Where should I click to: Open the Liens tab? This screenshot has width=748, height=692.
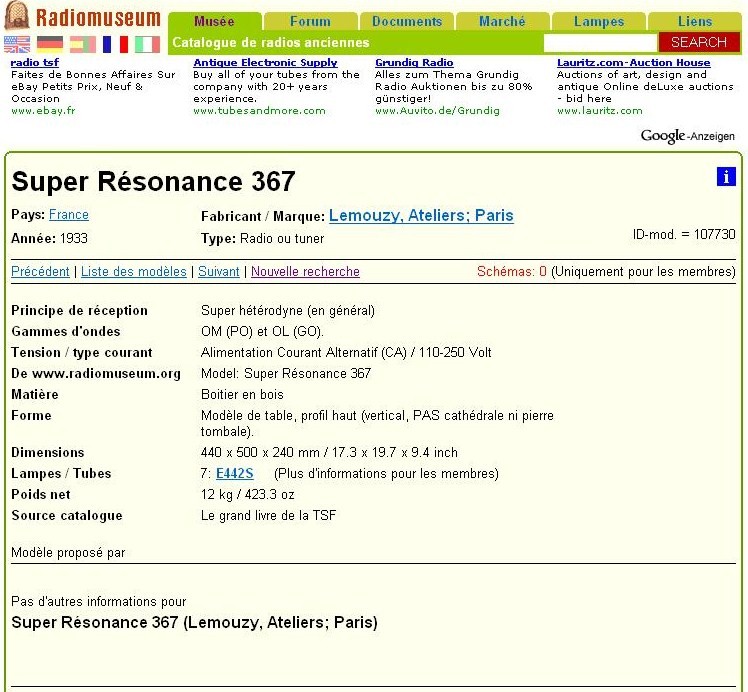click(x=695, y=21)
